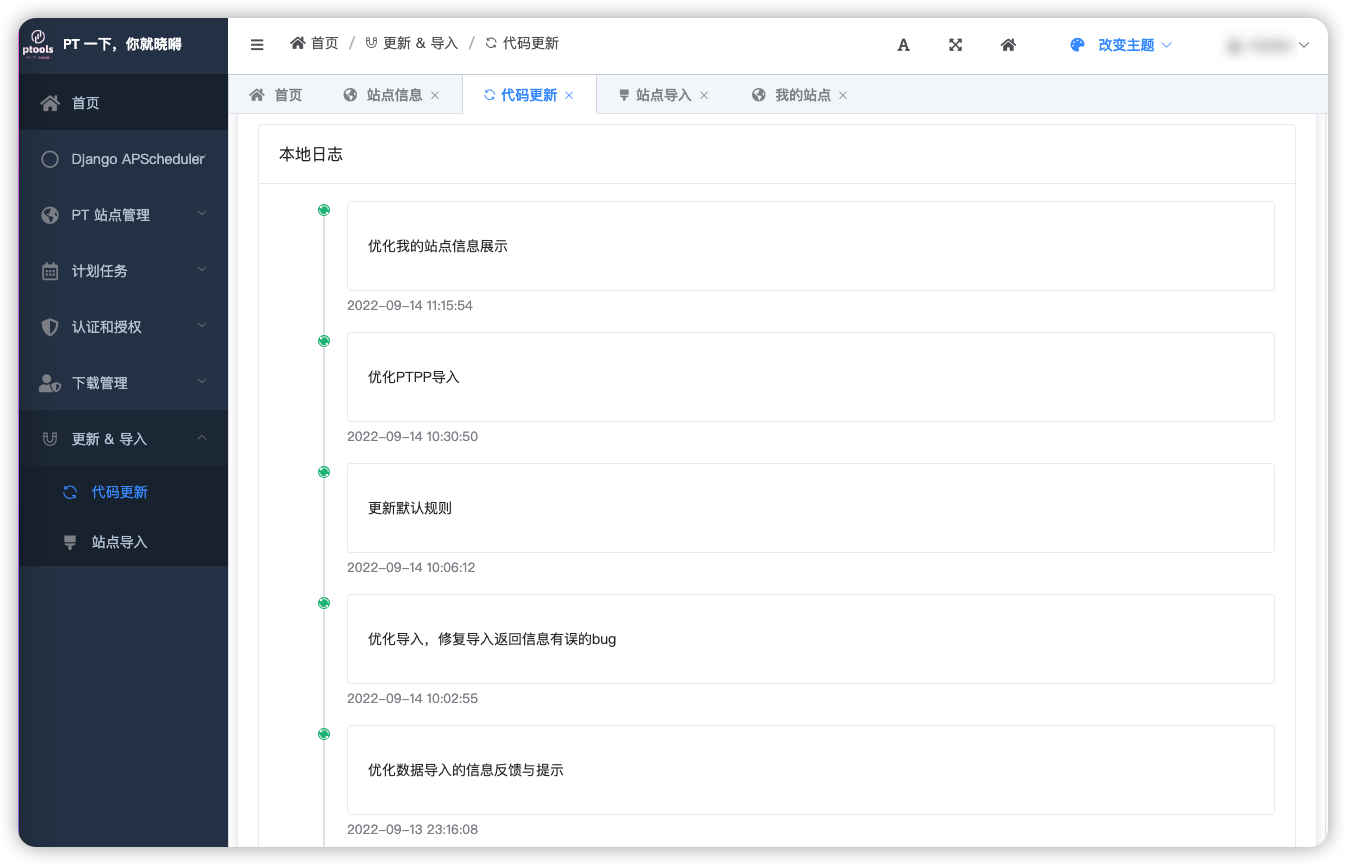Click the green timeline dot for 更新默认规则
Screen dimensions: 1346x865
(324, 472)
